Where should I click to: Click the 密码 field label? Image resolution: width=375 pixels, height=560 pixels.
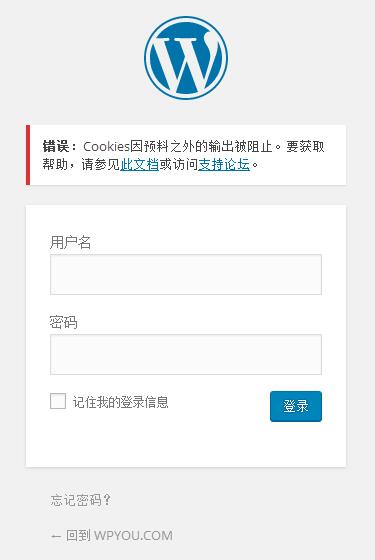(x=64, y=322)
